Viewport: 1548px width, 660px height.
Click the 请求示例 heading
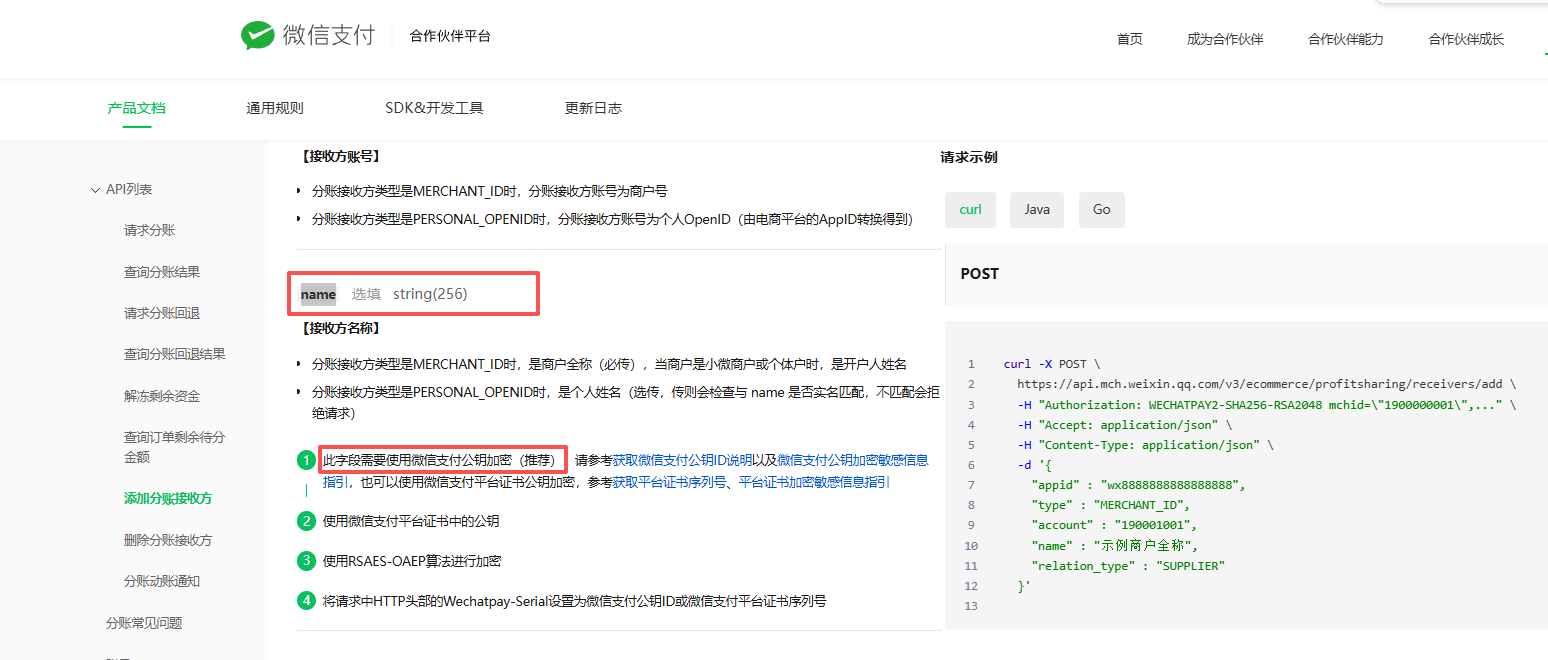click(x=969, y=157)
